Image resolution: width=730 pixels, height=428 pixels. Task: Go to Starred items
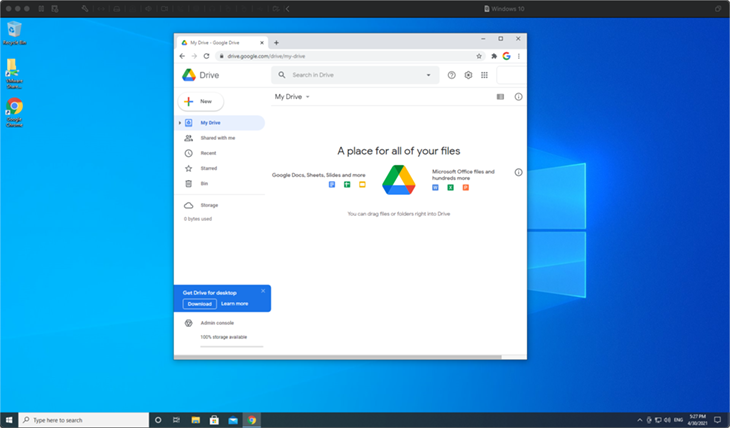[208, 168]
